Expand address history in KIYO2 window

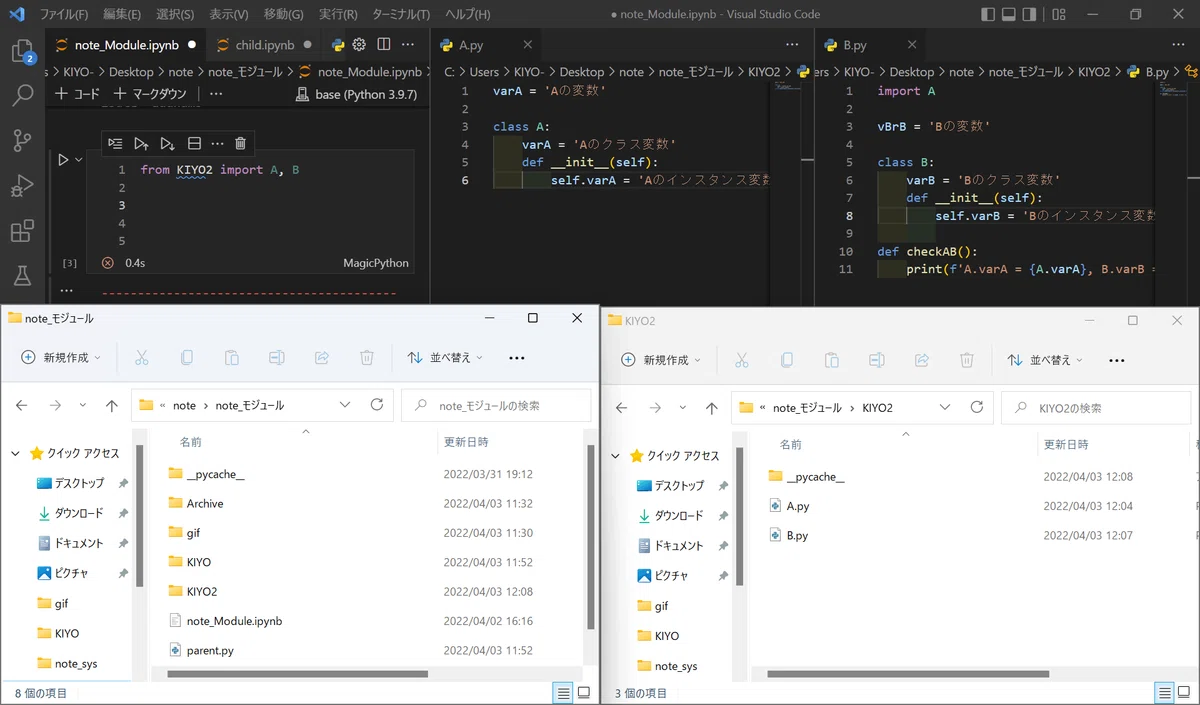click(x=945, y=408)
